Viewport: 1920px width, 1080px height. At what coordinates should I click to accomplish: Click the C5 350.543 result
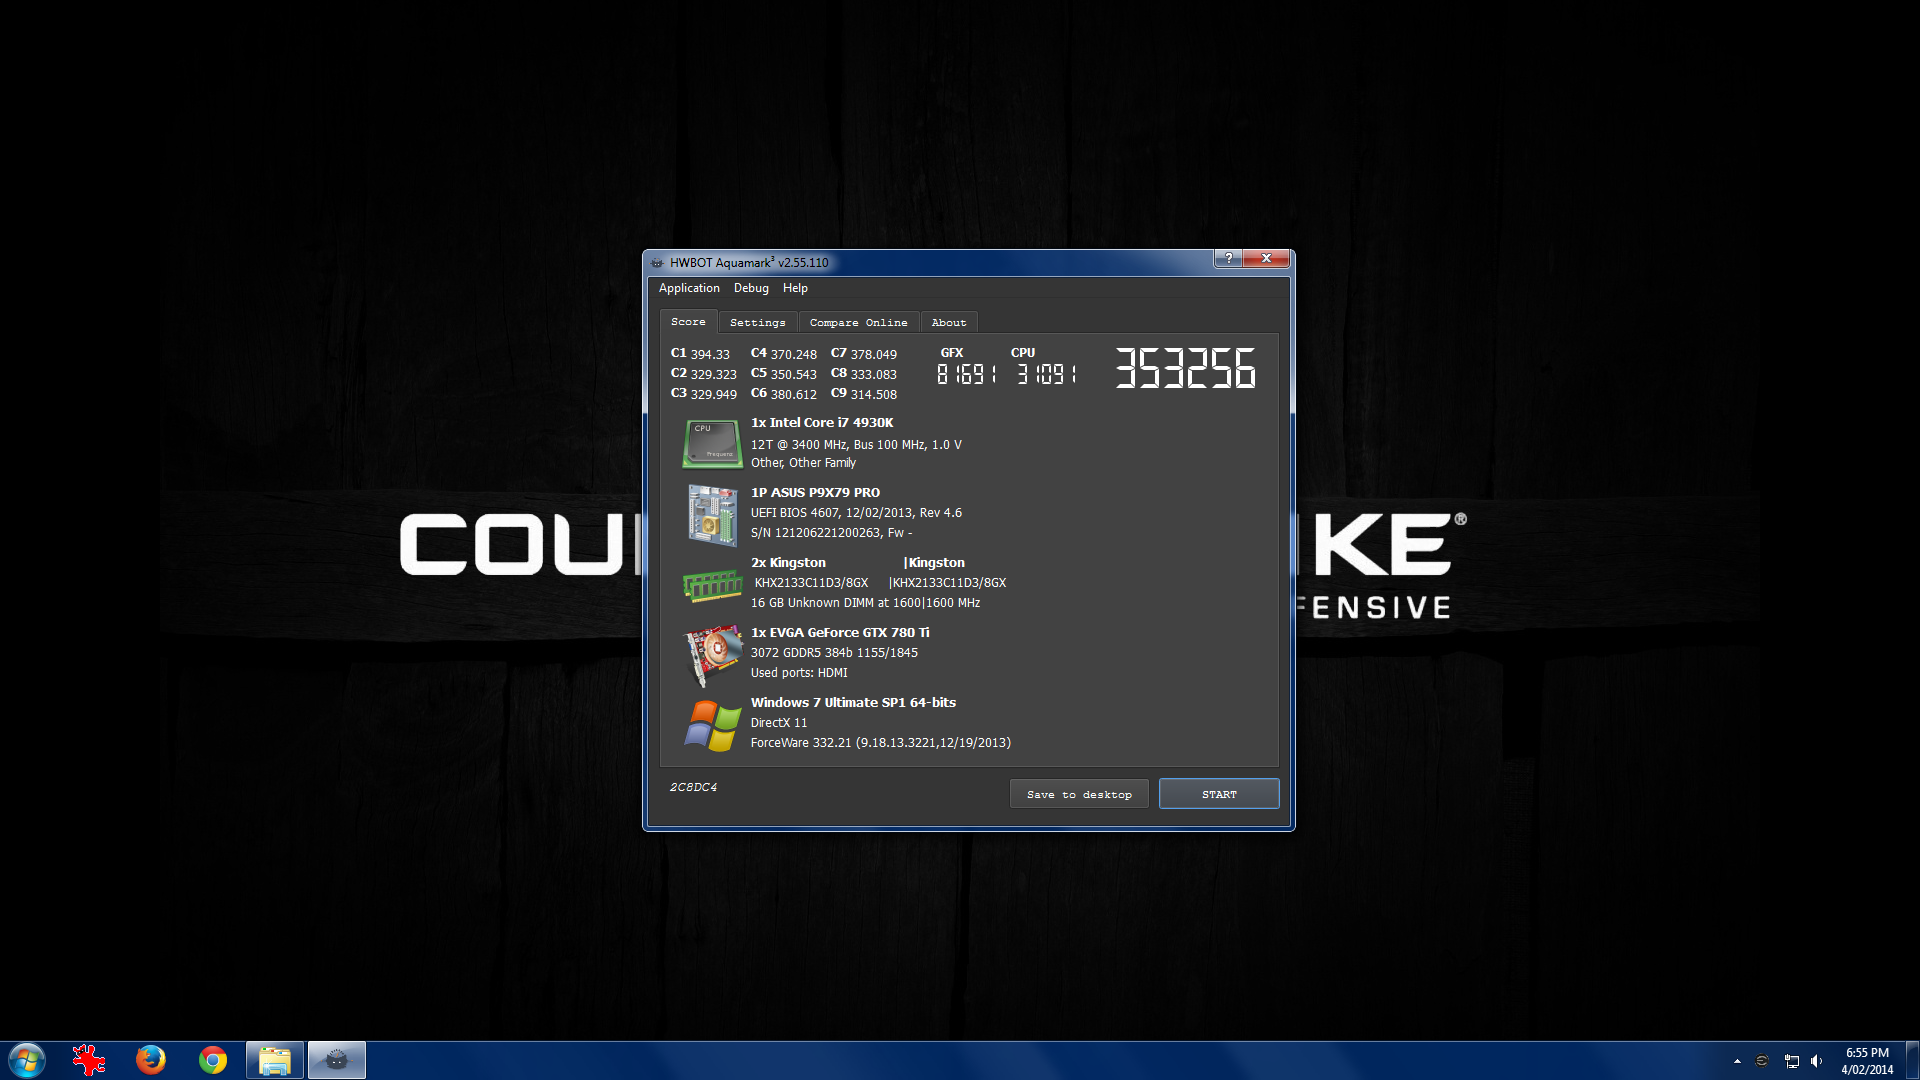783,374
